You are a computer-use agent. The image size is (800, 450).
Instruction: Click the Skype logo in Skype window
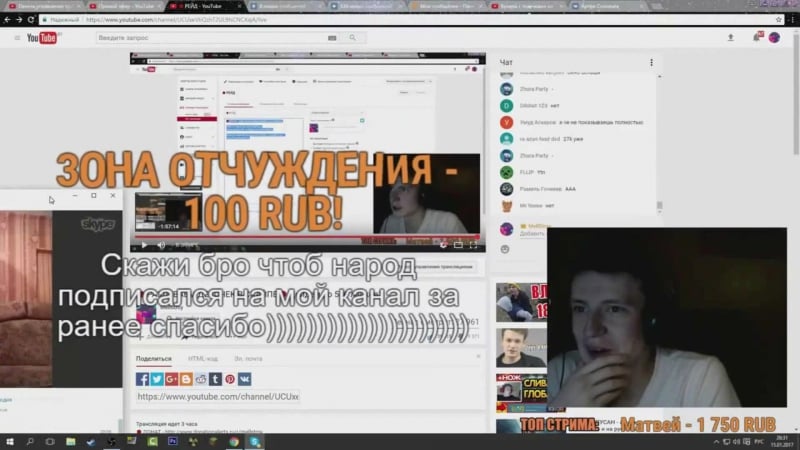97,224
